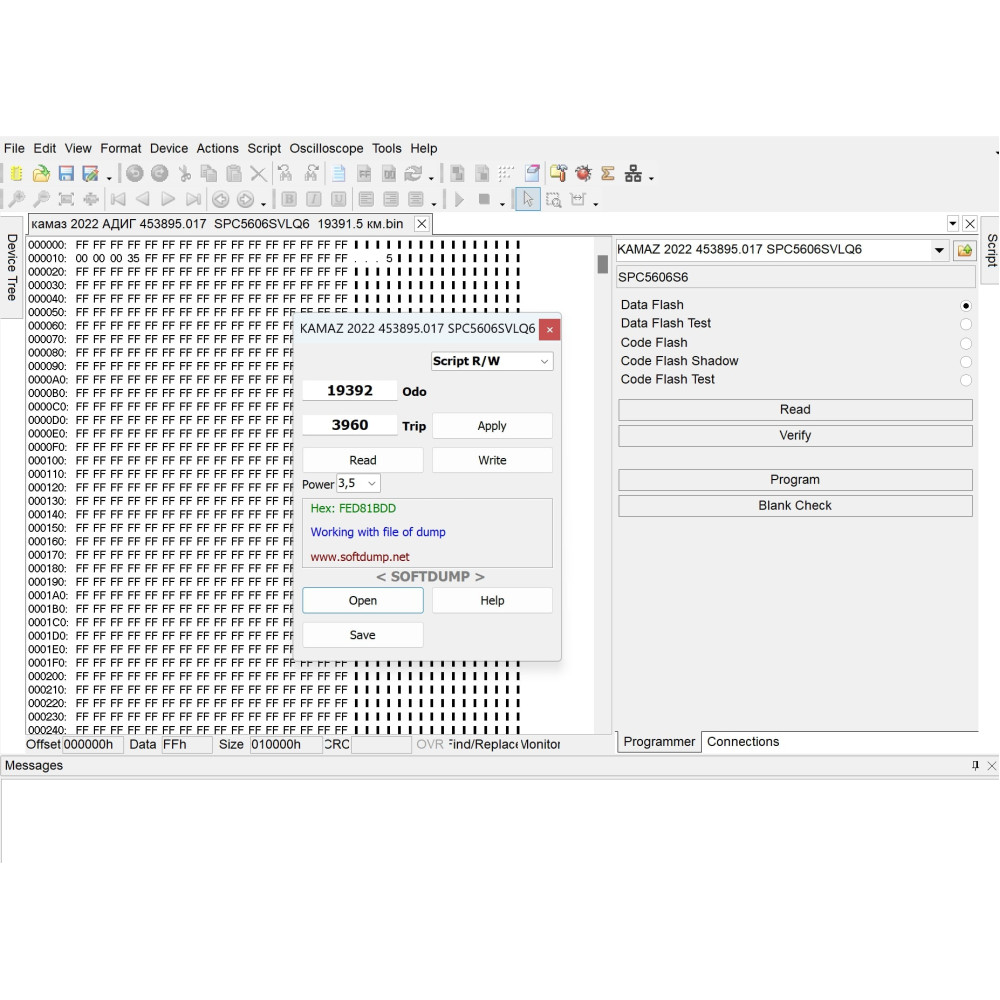This screenshot has height=1000, width=1000.
Task: Click the Paste clipboard icon
Action: [234, 173]
